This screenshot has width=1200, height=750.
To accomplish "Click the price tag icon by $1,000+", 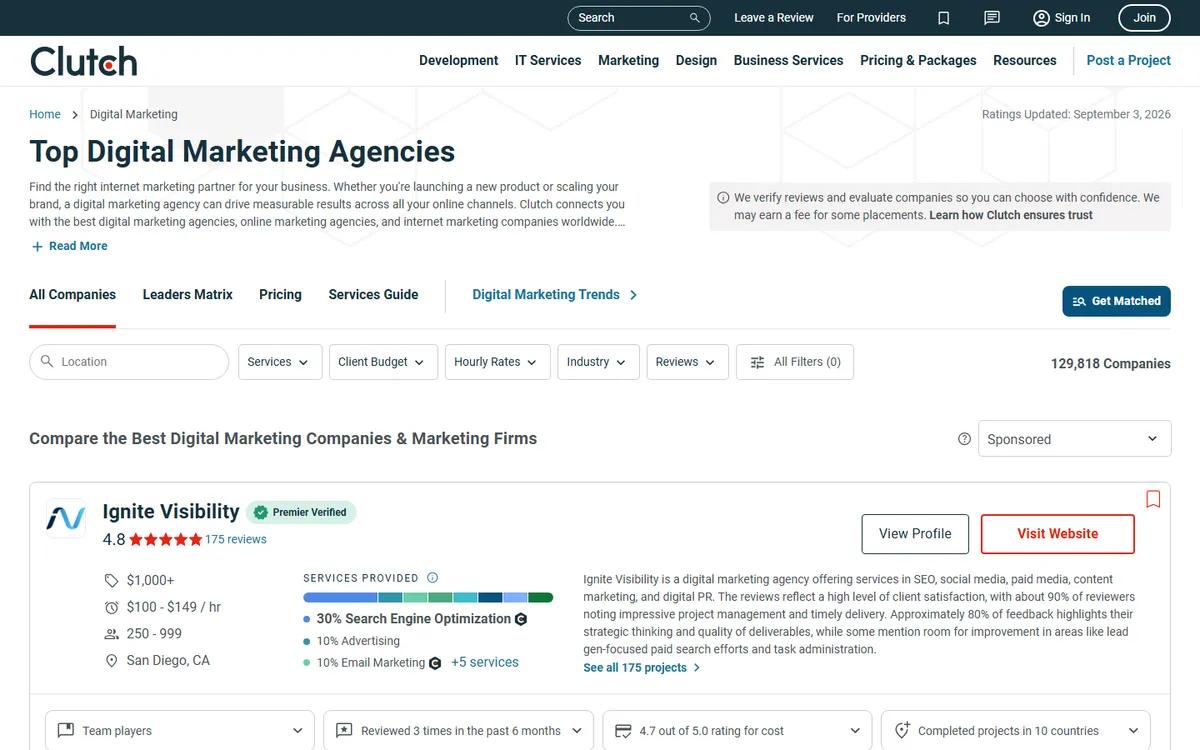I will [x=112, y=580].
